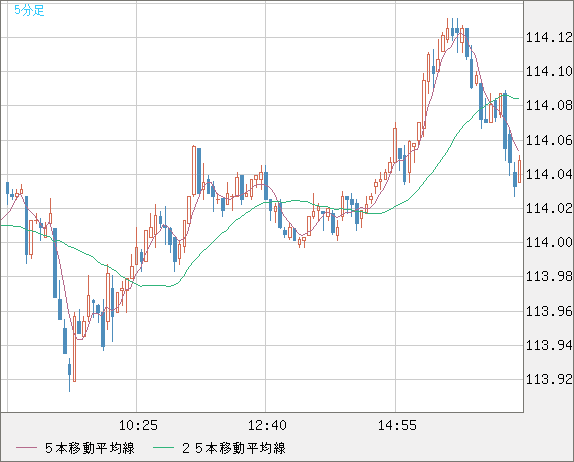Click the 114.00 price axis label
The image size is (574, 462).
549,242
